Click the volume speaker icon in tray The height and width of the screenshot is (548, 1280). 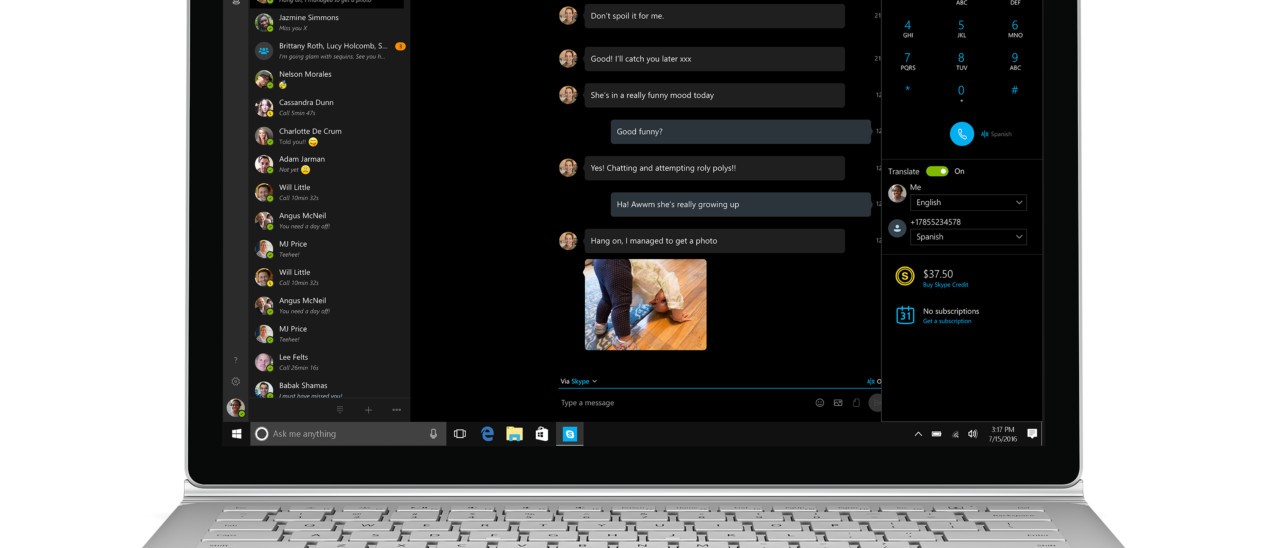coord(973,434)
